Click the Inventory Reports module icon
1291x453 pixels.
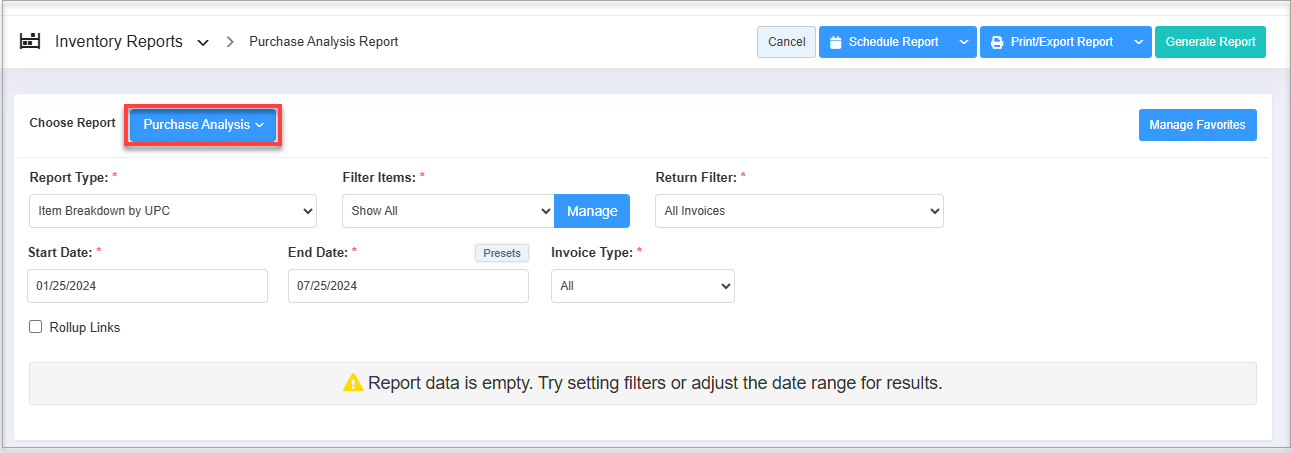click(x=30, y=42)
